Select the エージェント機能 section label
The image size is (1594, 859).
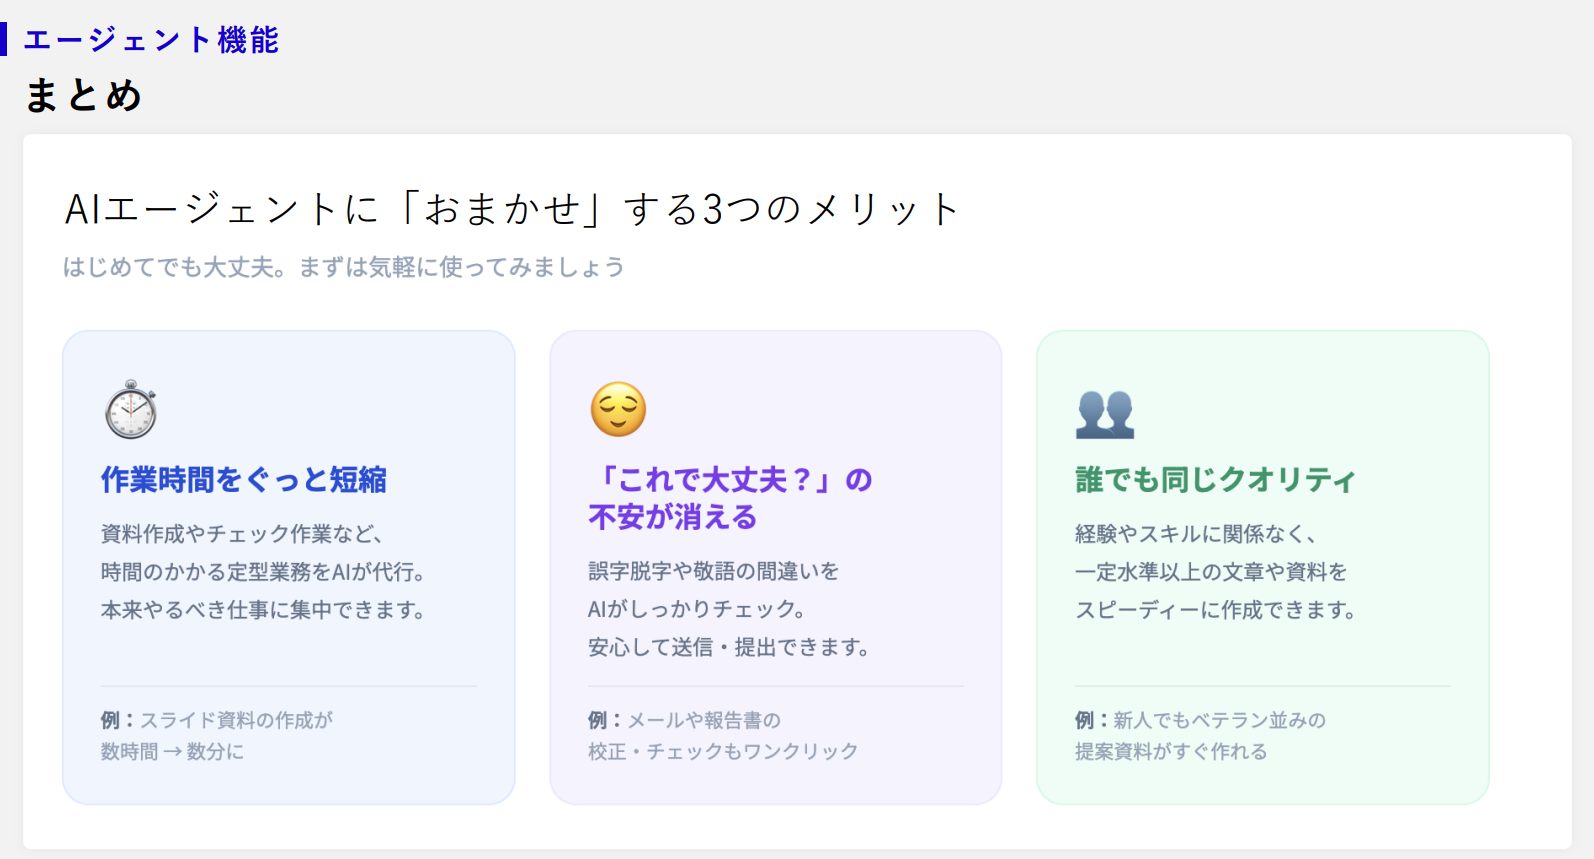151,40
